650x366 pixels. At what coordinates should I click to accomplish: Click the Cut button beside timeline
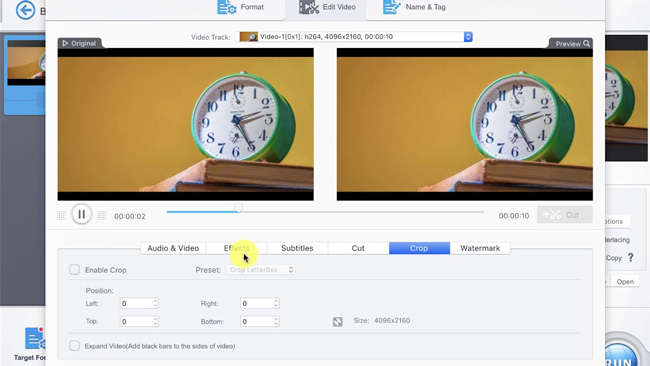pos(565,215)
